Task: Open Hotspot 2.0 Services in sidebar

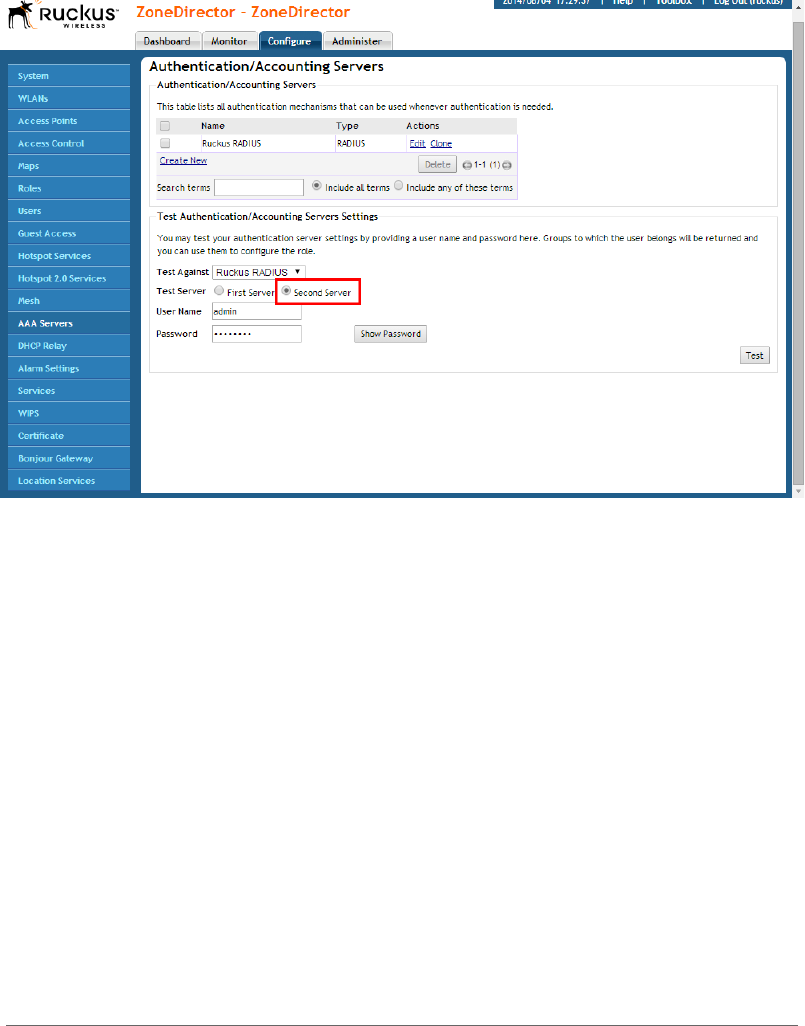Action: point(69,278)
